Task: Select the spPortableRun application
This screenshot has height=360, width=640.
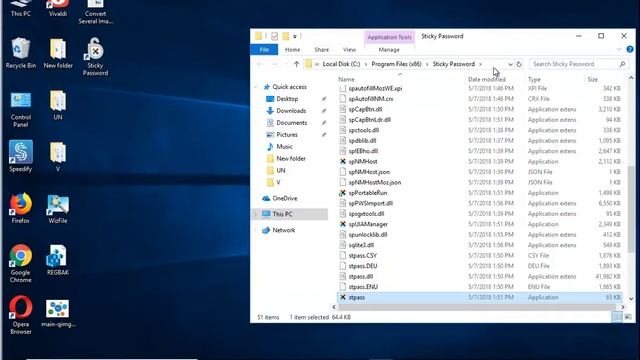Action: 363,193
